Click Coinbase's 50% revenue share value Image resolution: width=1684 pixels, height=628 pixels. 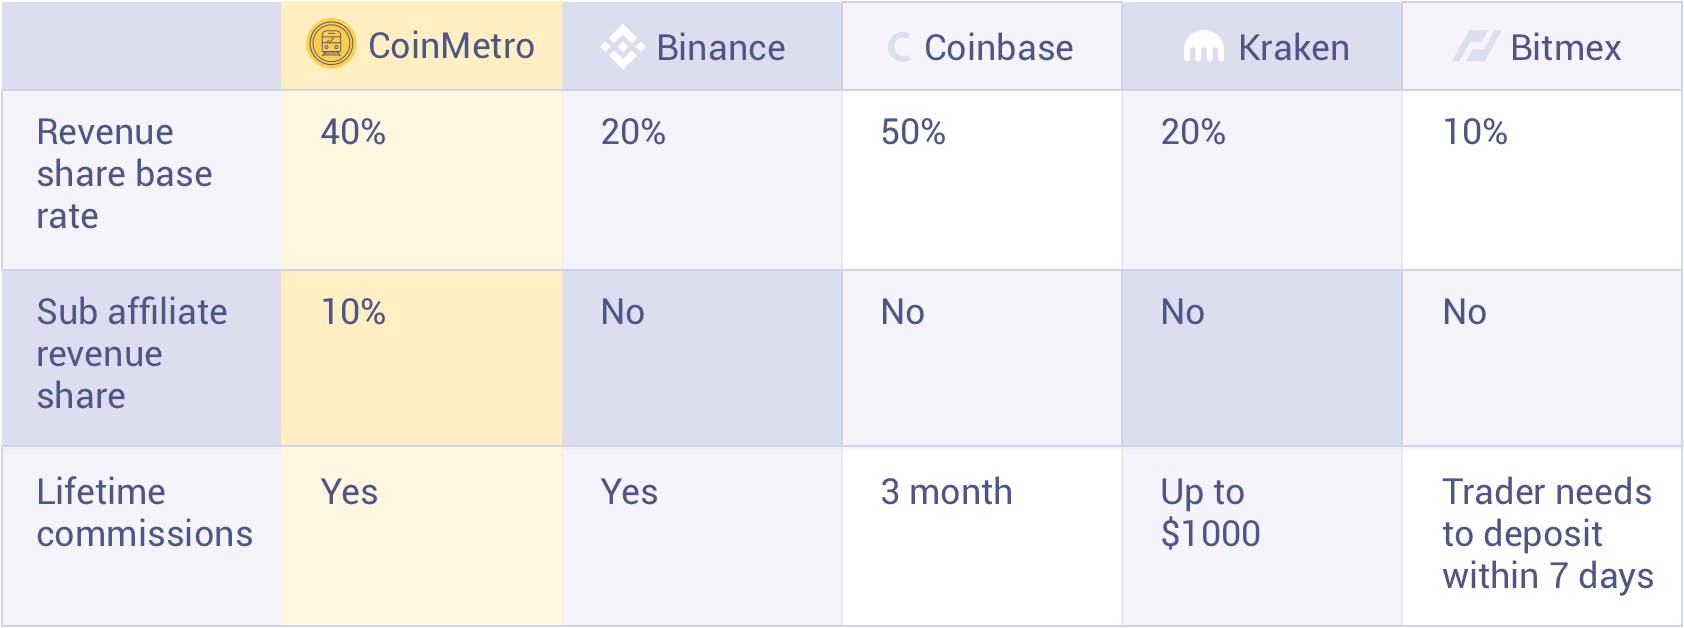[x=913, y=132]
